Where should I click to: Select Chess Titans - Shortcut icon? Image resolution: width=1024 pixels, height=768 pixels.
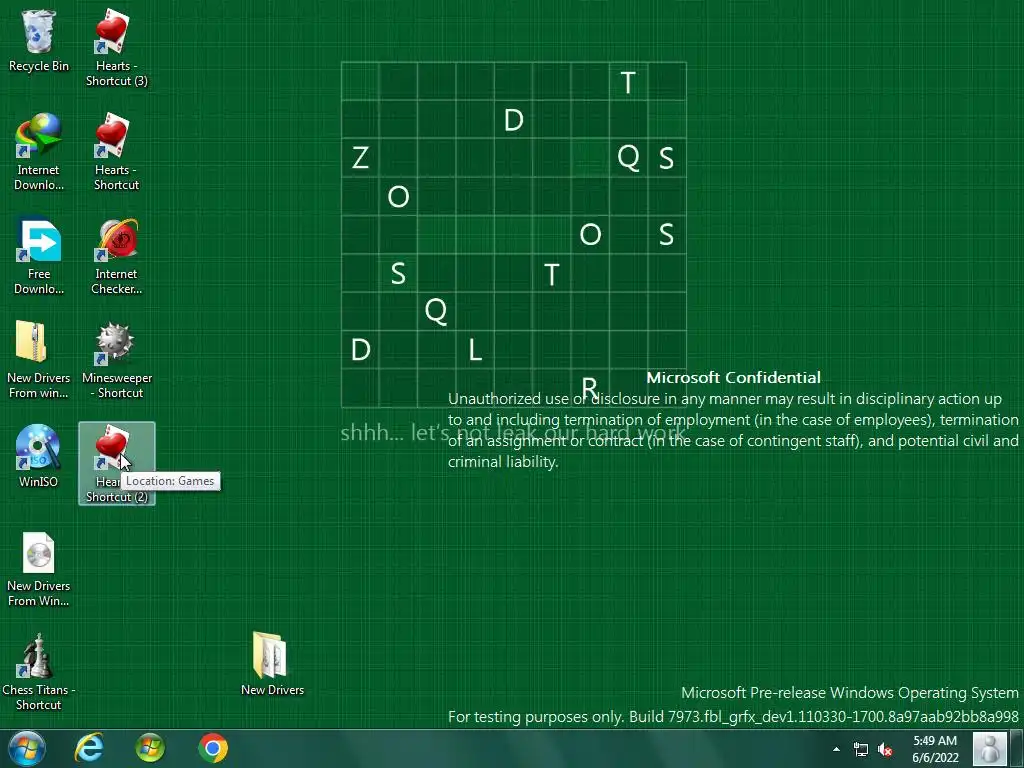(39, 672)
